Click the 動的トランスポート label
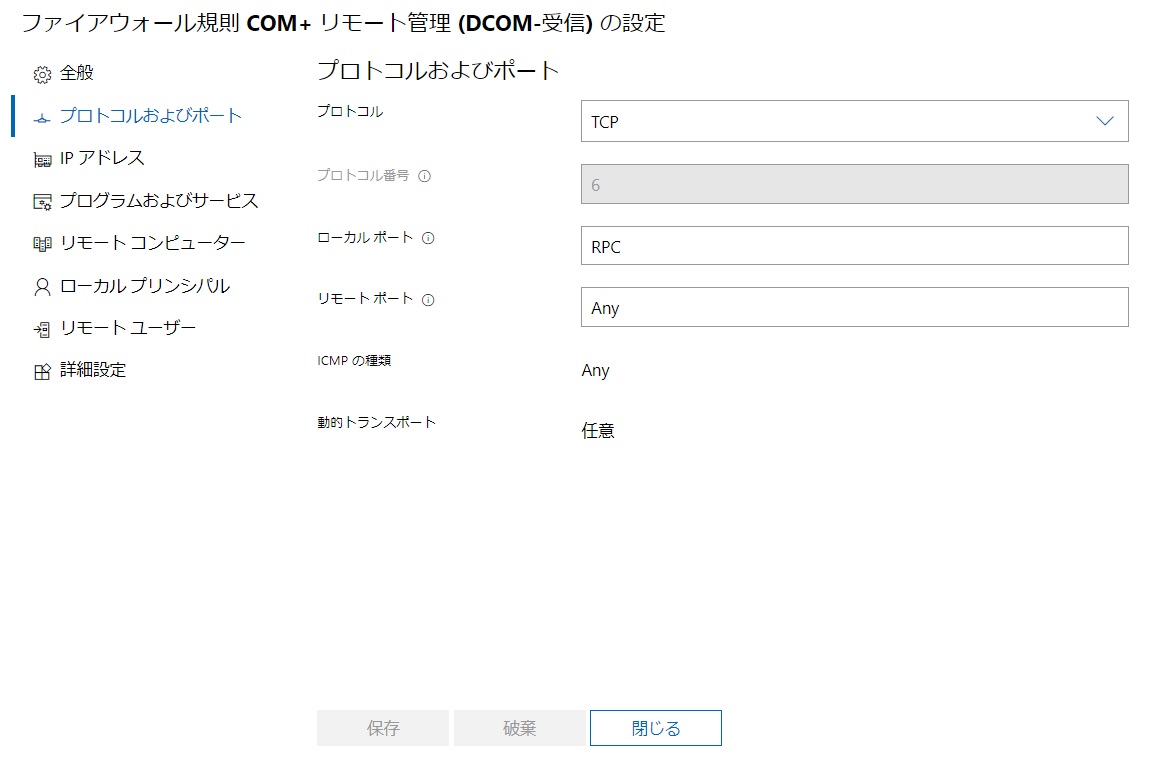The image size is (1160, 757). tap(377, 422)
